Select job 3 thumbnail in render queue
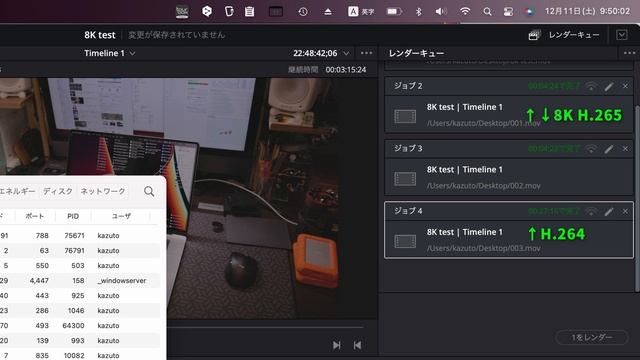Image resolution: width=640 pixels, height=360 pixels. (x=405, y=179)
